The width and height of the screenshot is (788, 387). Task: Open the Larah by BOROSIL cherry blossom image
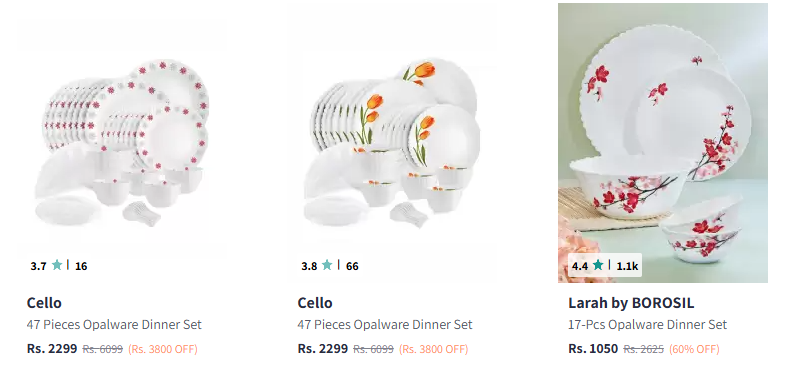(663, 143)
